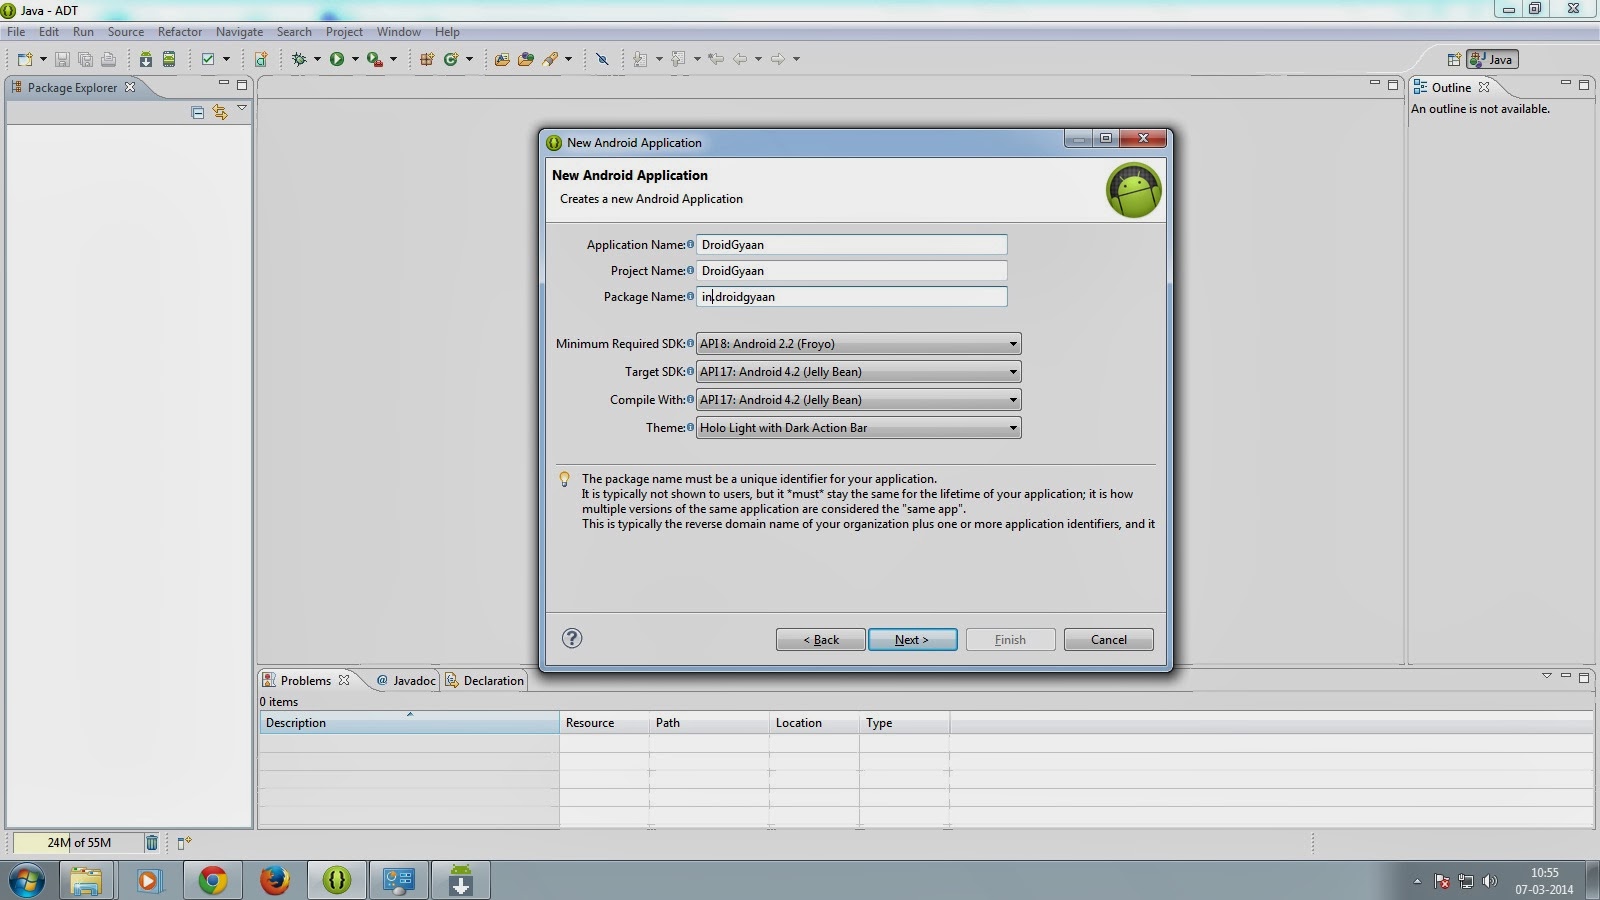Click the fast view icon in status bar
1600x900 pixels.
pyautogui.click(x=184, y=843)
